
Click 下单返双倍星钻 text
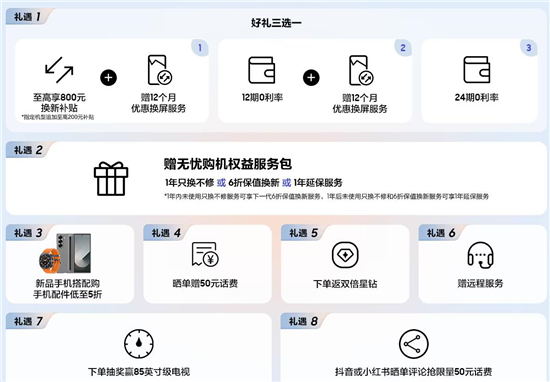[x=345, y=284]
